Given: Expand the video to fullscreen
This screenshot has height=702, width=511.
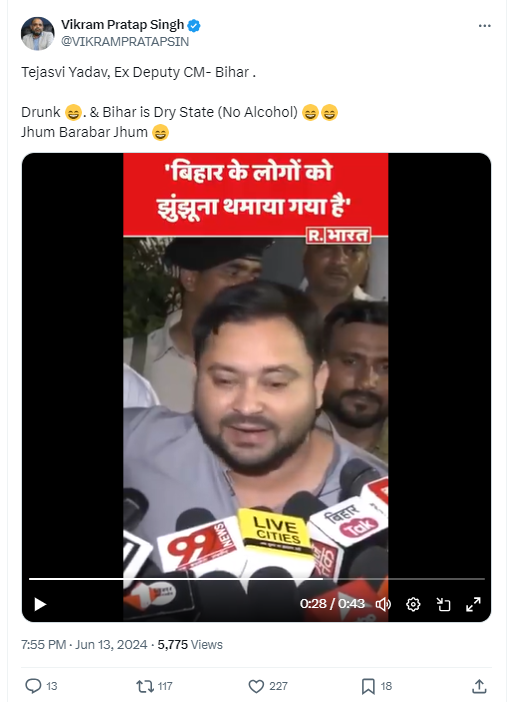Looking at the screenshot, I should [x=473, y=604].
